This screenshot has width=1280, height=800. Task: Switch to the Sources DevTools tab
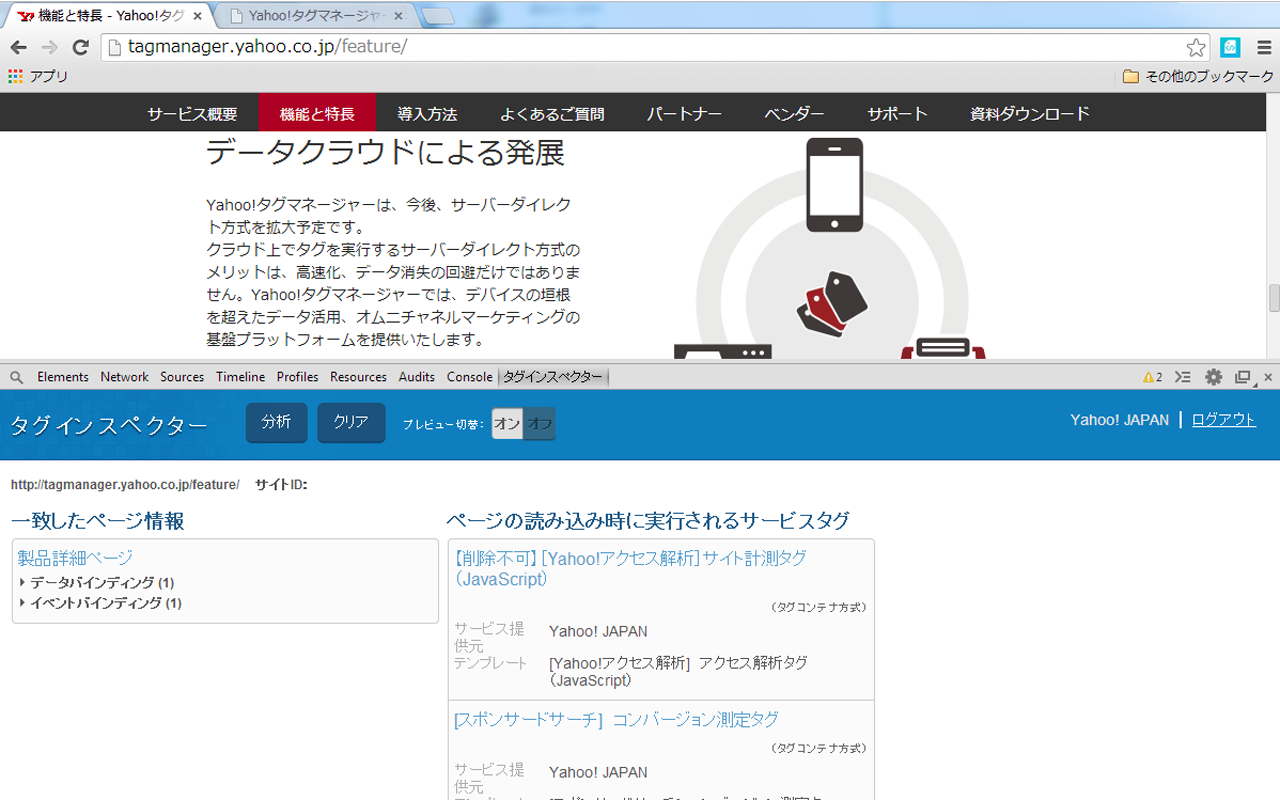(182, 377)
